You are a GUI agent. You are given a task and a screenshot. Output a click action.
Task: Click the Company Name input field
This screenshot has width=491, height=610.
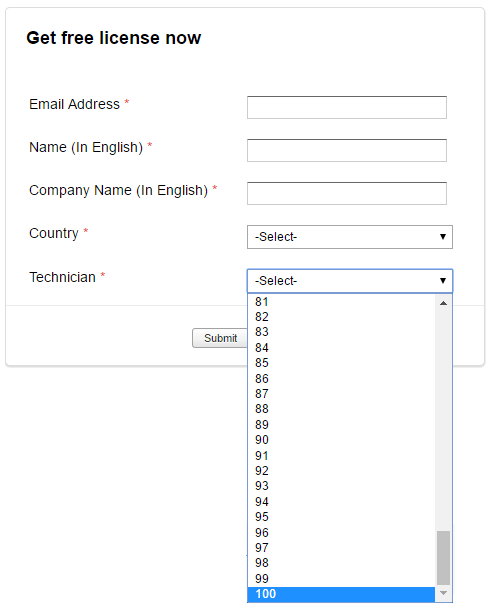point(347,193)
